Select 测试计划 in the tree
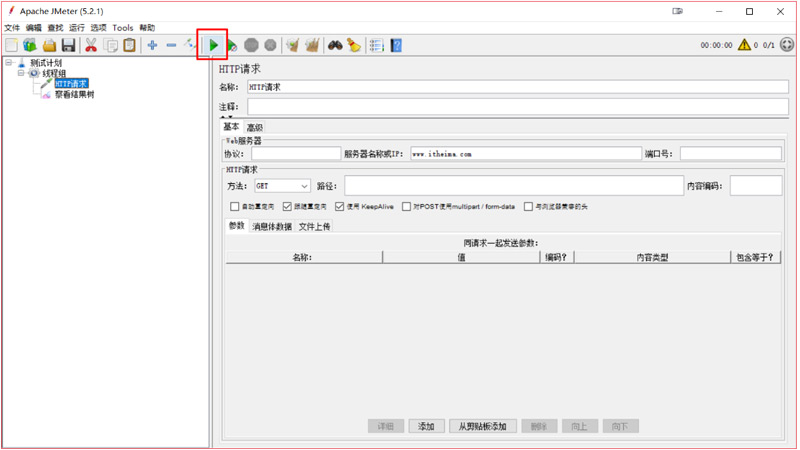The height and width of the screenshot is (450, 800). (x=45, y=63)
